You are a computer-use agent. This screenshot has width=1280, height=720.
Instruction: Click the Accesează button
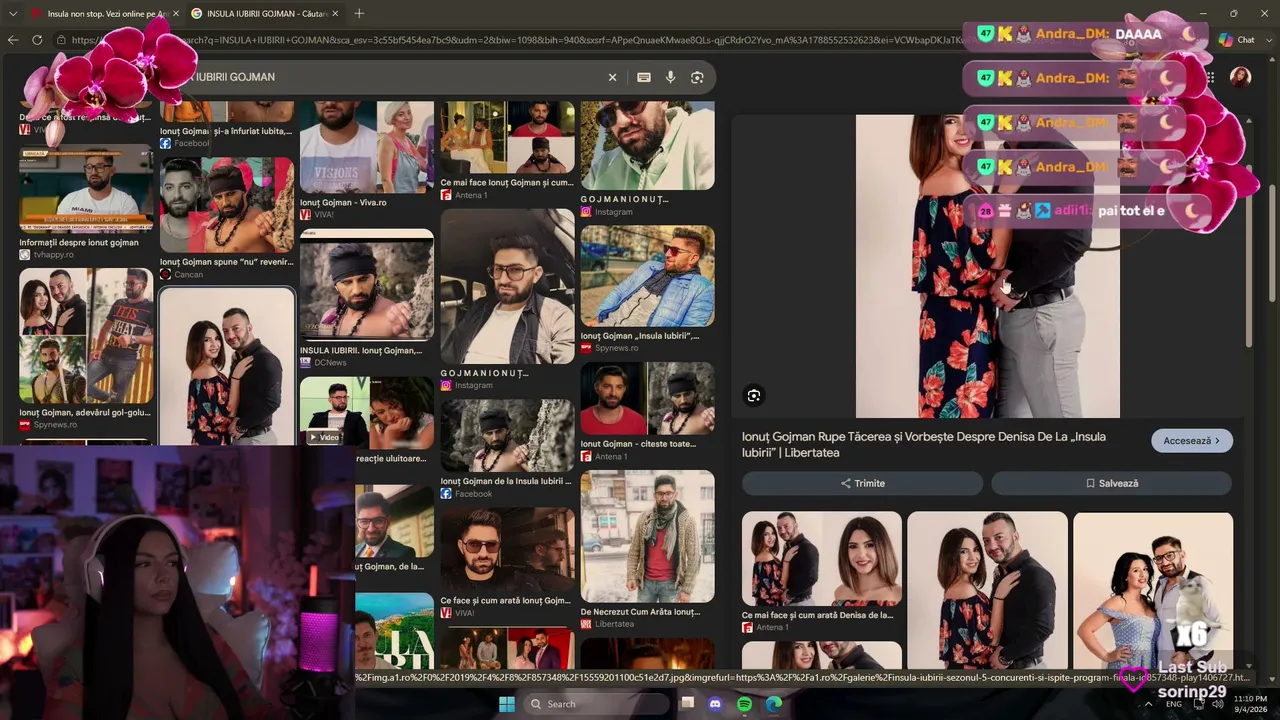click(1192, 440)
